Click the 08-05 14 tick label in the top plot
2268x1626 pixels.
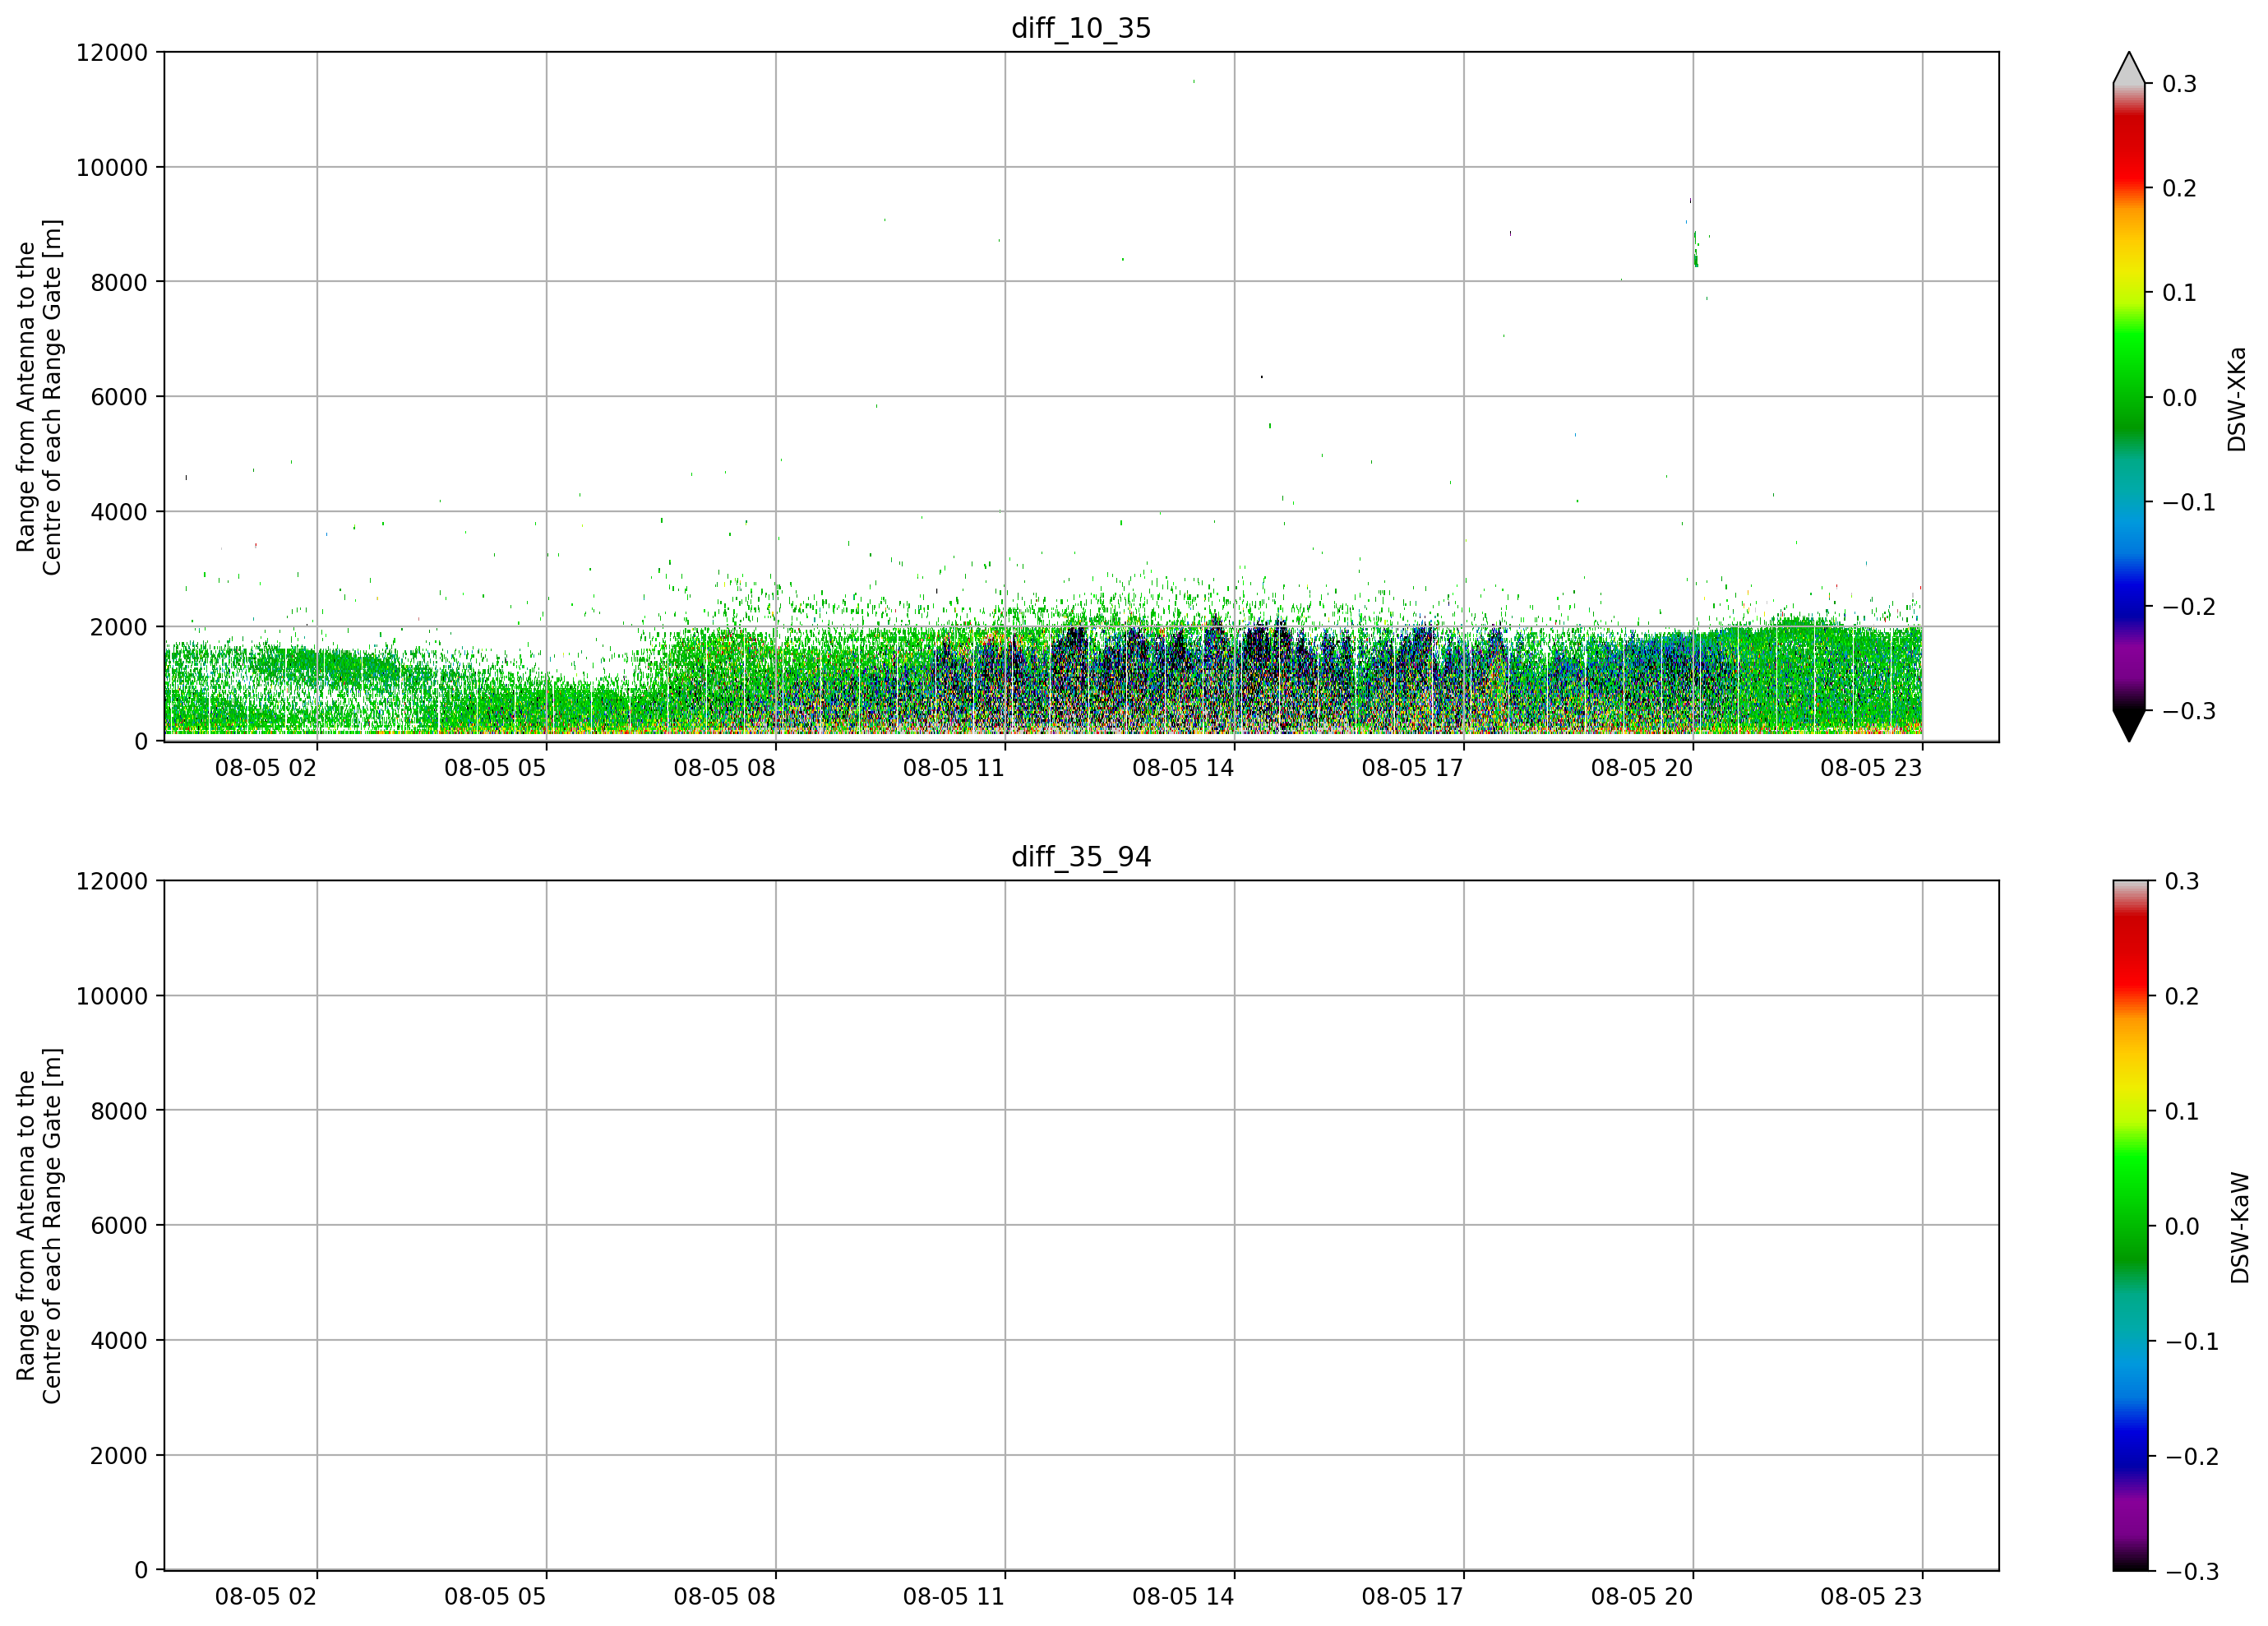[1183, 768]
